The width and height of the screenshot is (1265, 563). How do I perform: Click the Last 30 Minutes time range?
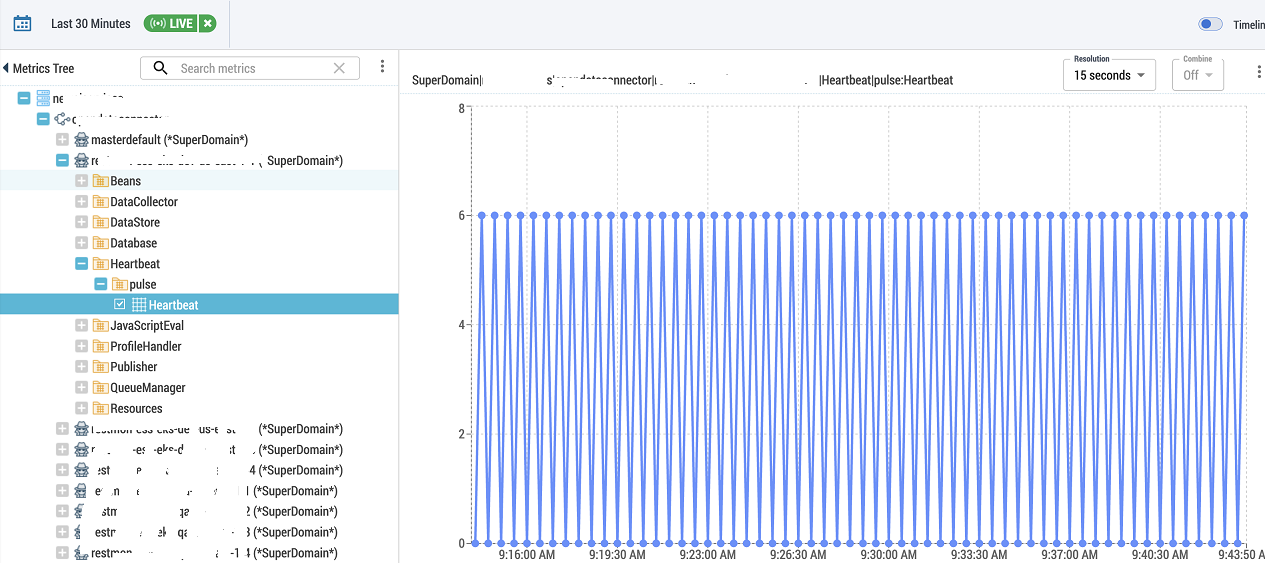coord(91,24)
